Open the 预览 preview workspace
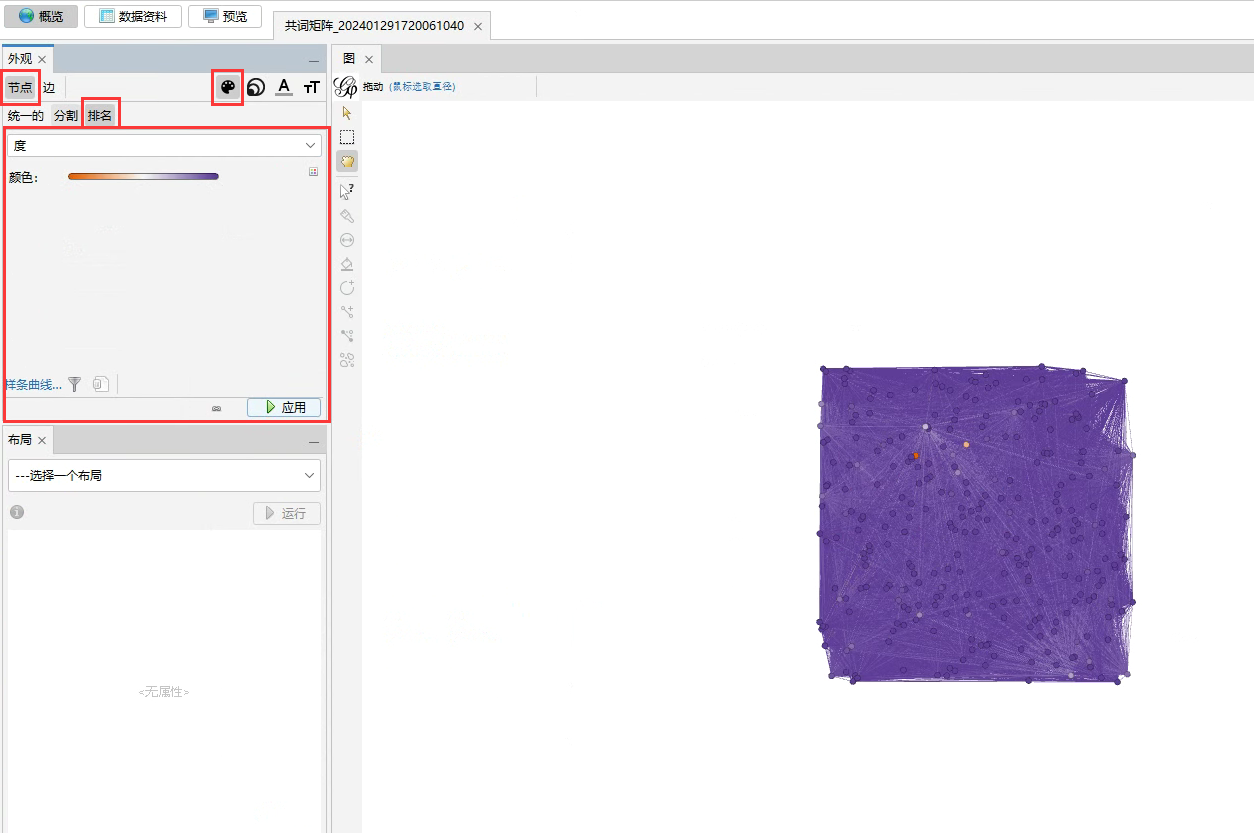 pyautogui.click(x=225, y=16)
